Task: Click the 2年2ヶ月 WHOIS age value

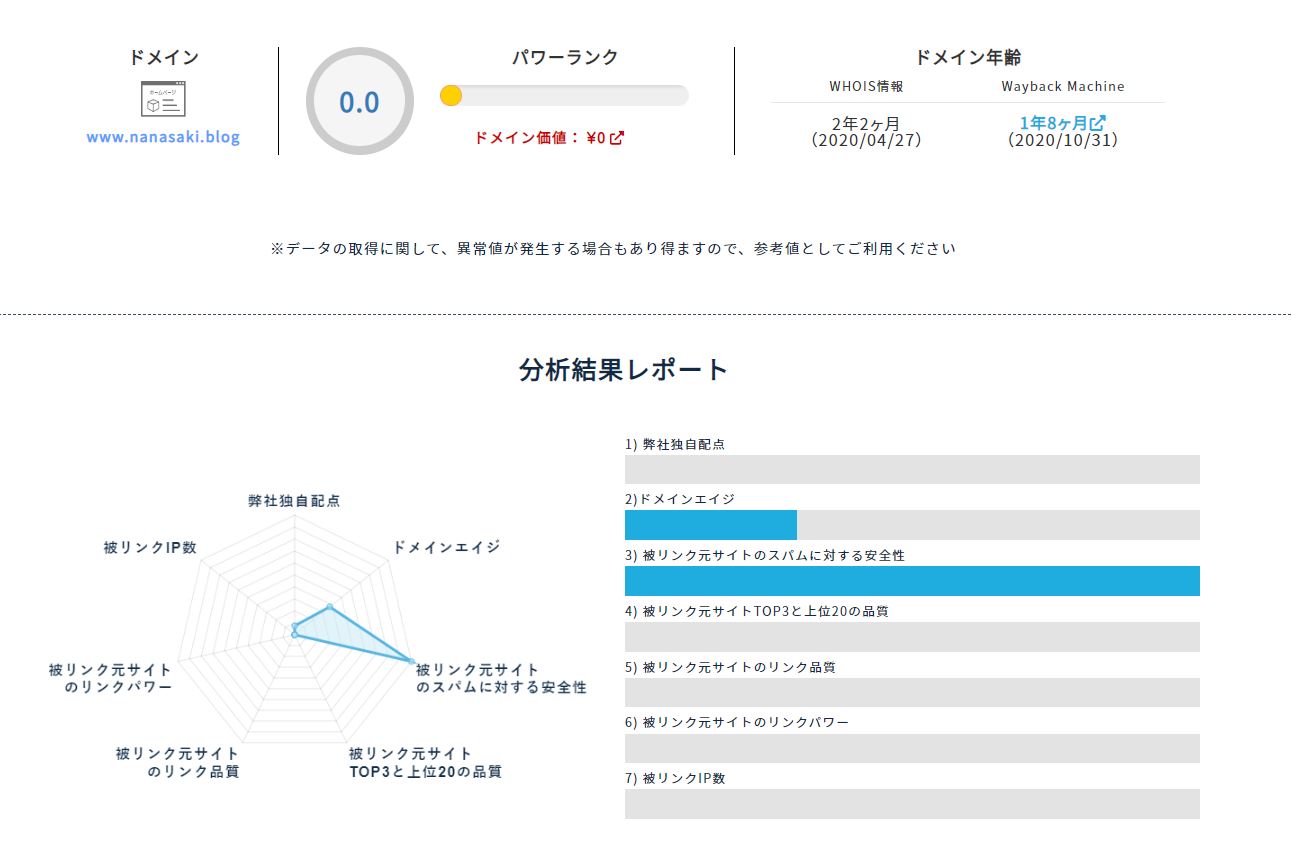Action: 866,123
